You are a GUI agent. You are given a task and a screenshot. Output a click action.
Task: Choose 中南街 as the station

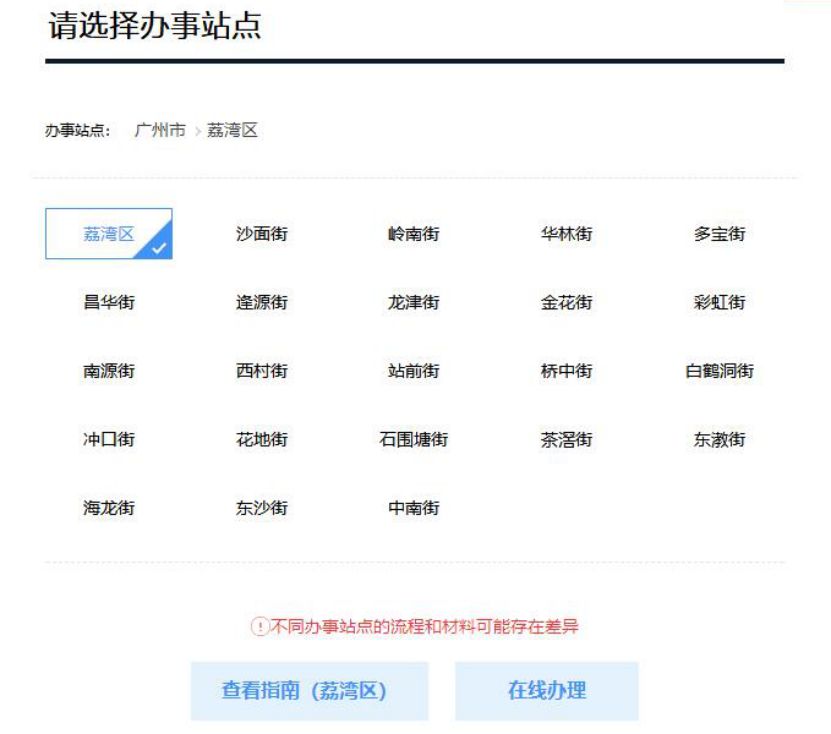coord(413,508)
